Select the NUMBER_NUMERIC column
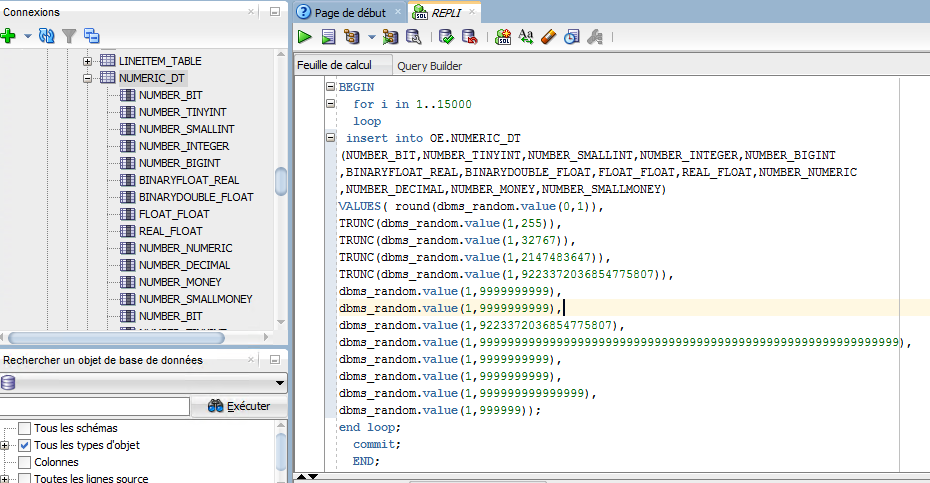This screenshot has height=483, width=930. (x=185, y=248)
